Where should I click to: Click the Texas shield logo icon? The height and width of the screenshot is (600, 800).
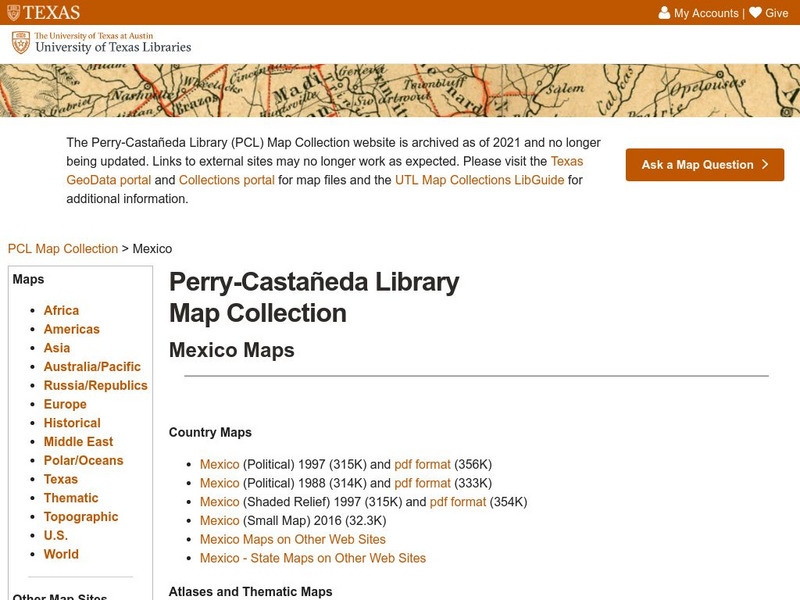[x=11, y=13]
